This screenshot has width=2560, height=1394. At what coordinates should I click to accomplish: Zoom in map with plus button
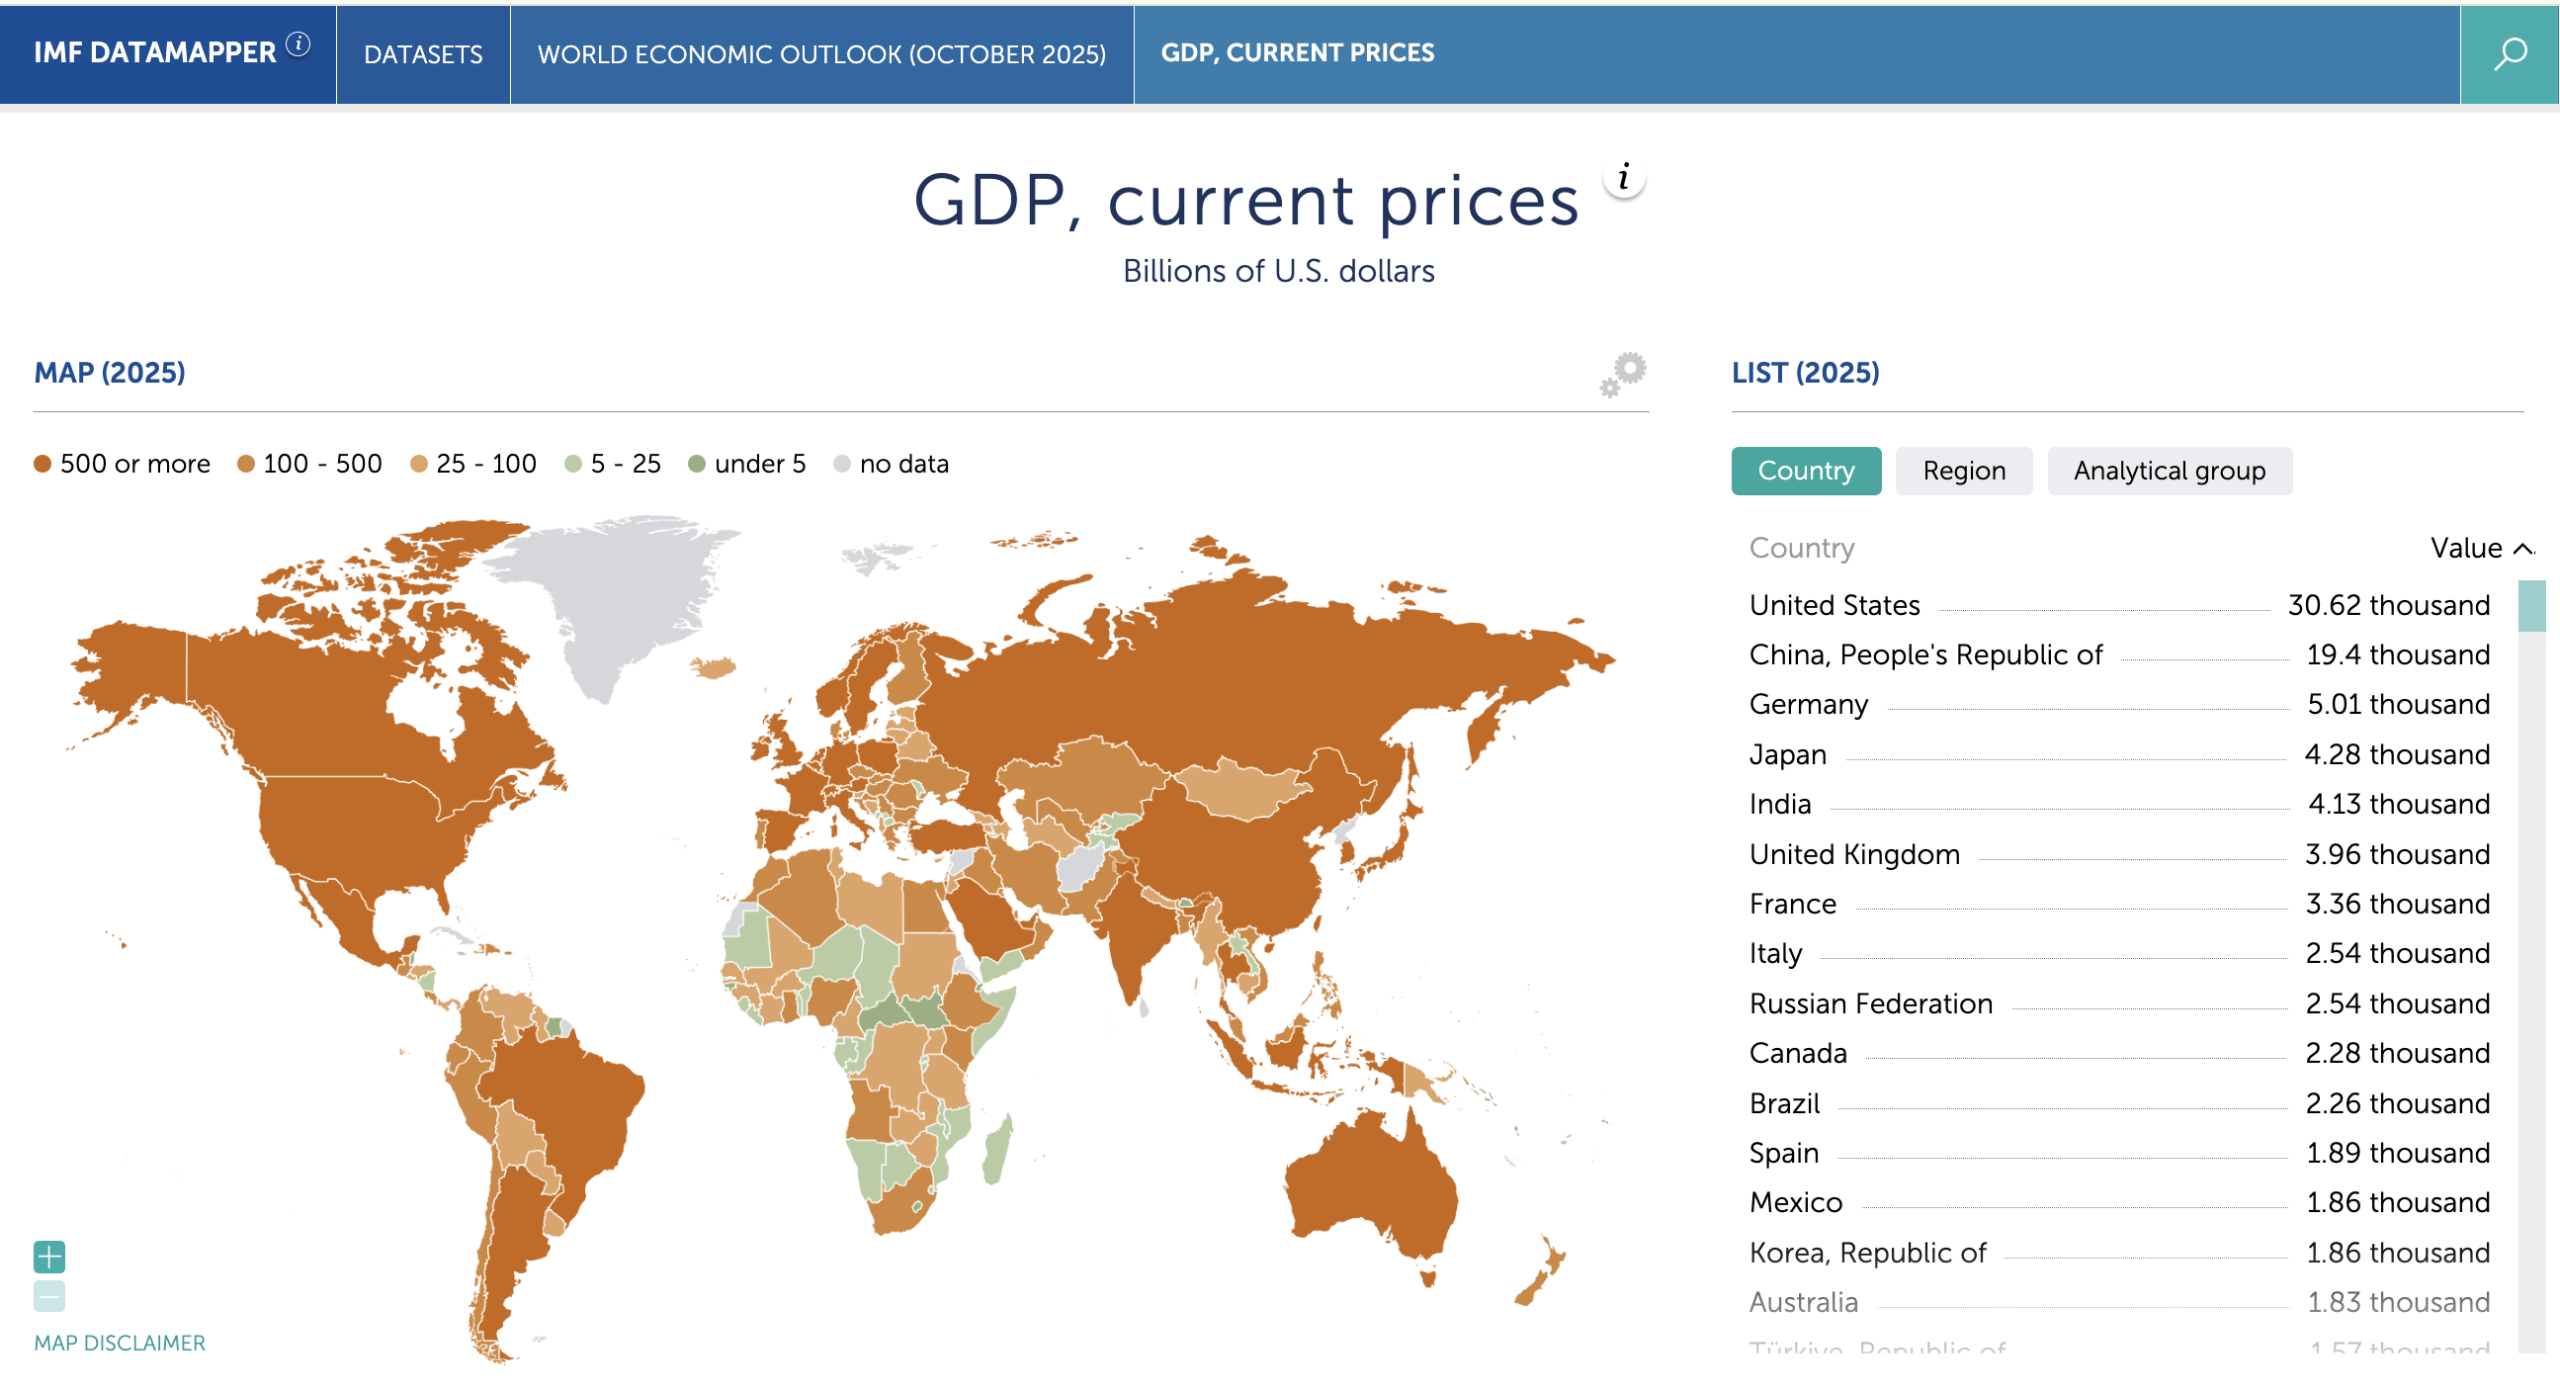pyautogui.click(x=49, y=1256)
